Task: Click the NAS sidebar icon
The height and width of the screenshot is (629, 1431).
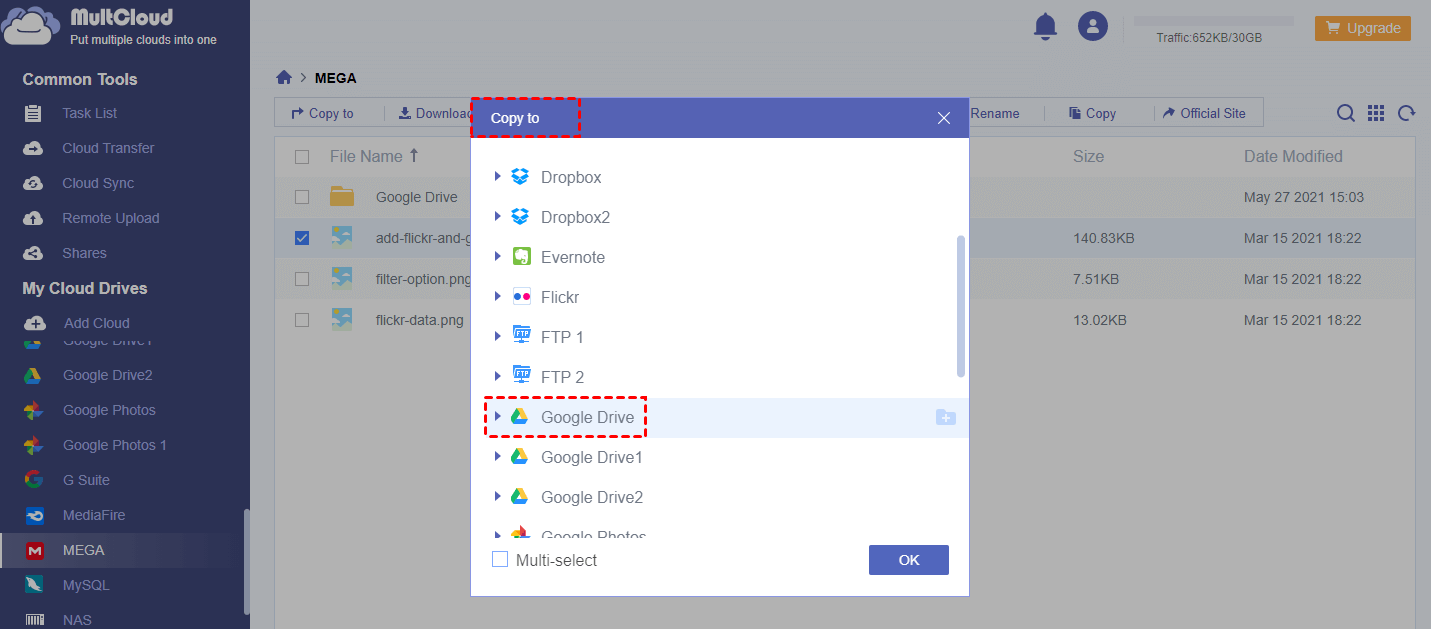Action: (x=34, y=620)
